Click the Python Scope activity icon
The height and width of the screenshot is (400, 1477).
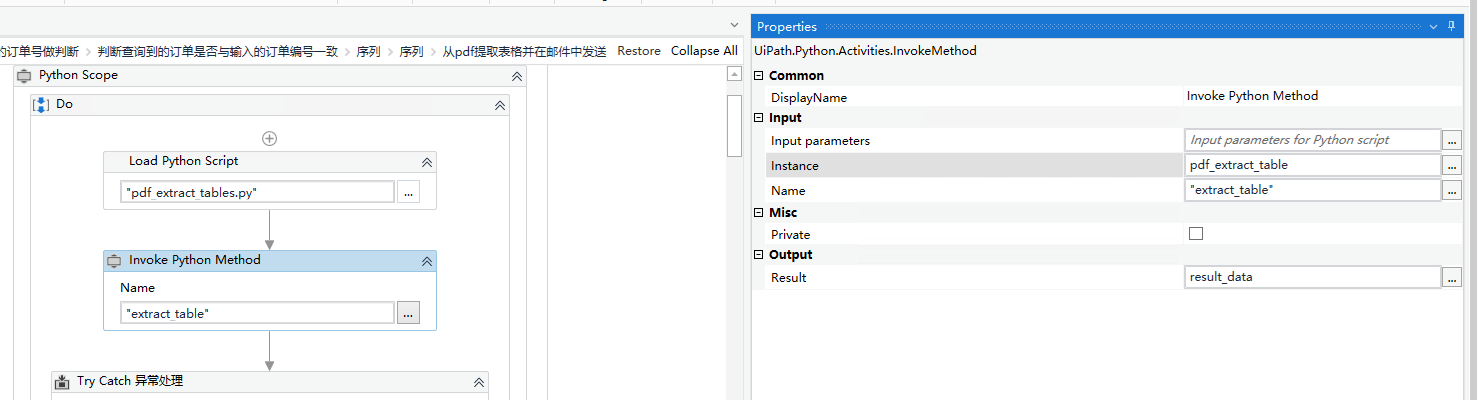click(24, 76)
